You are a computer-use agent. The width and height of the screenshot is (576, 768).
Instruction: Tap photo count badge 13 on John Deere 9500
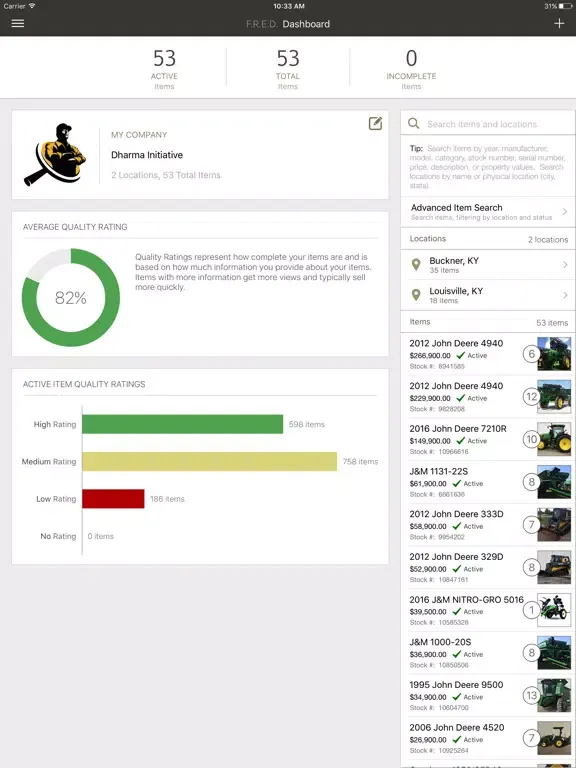pos(531,695)
